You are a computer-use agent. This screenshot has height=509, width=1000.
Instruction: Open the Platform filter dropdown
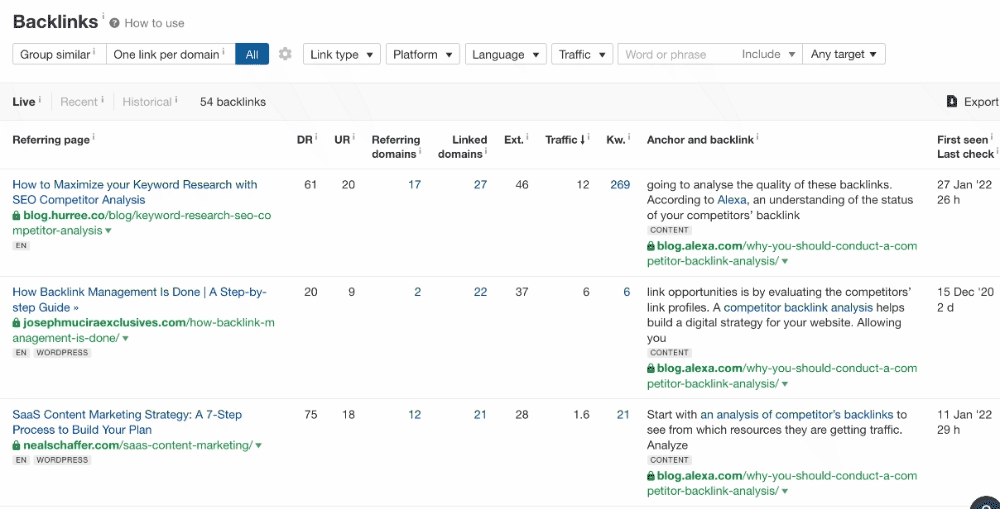click(422, 54)
